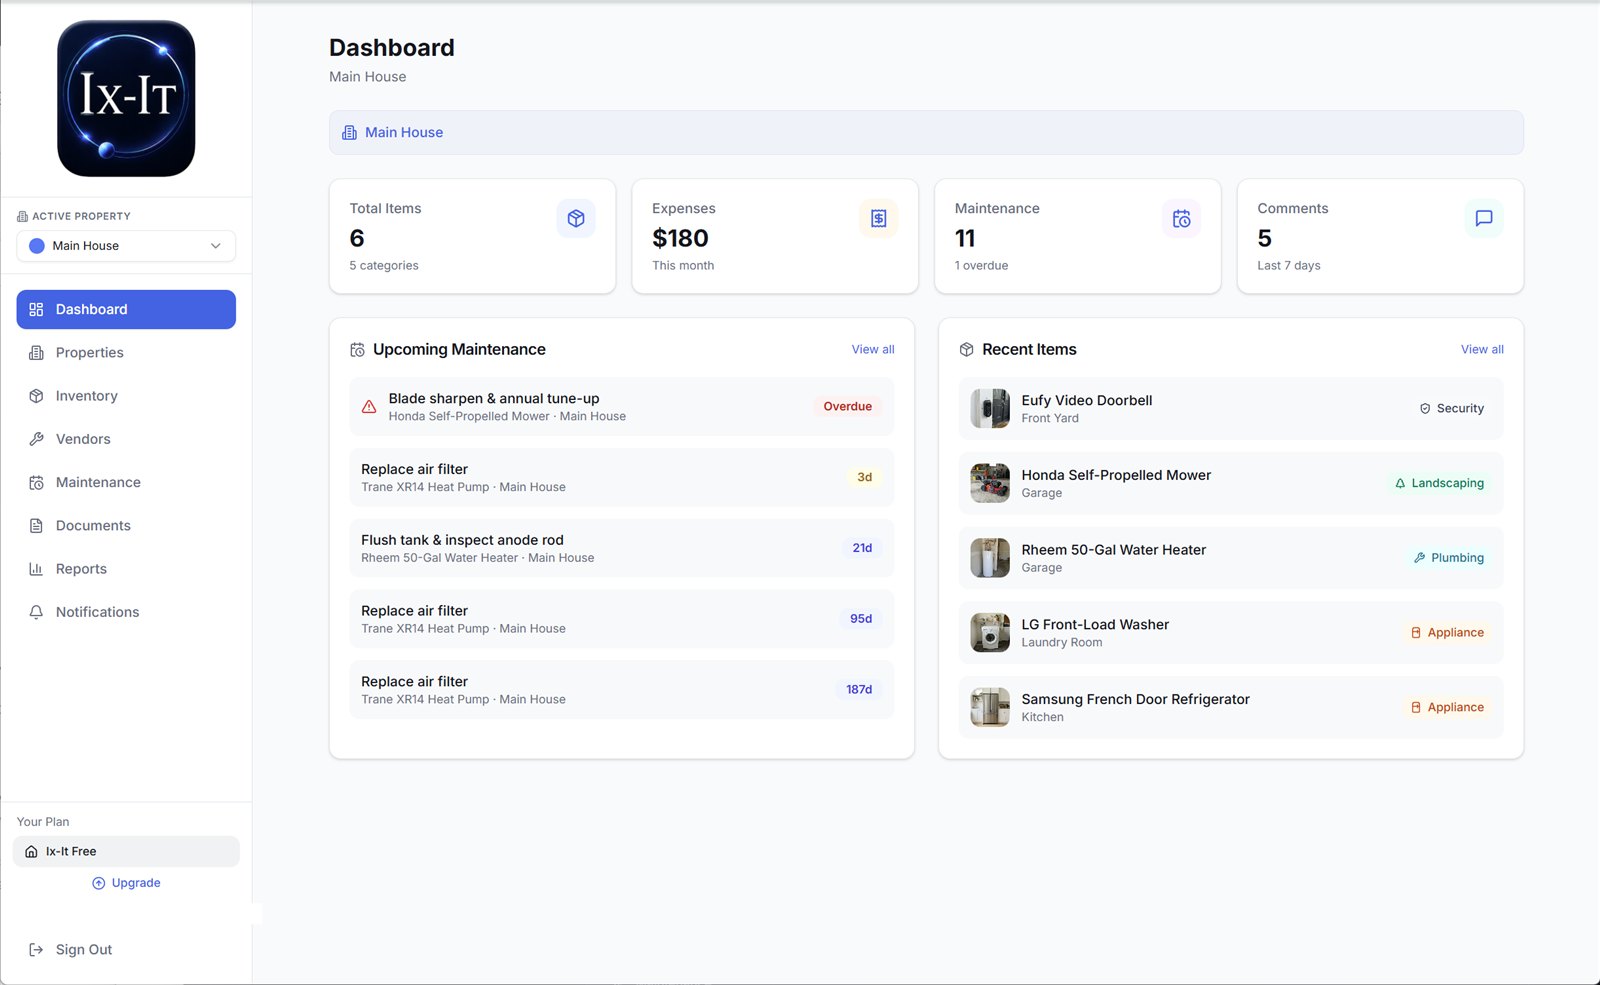Screen dimensions: 1600x985
Task: Open the Documents page
Action: click(x=126, y=526)
